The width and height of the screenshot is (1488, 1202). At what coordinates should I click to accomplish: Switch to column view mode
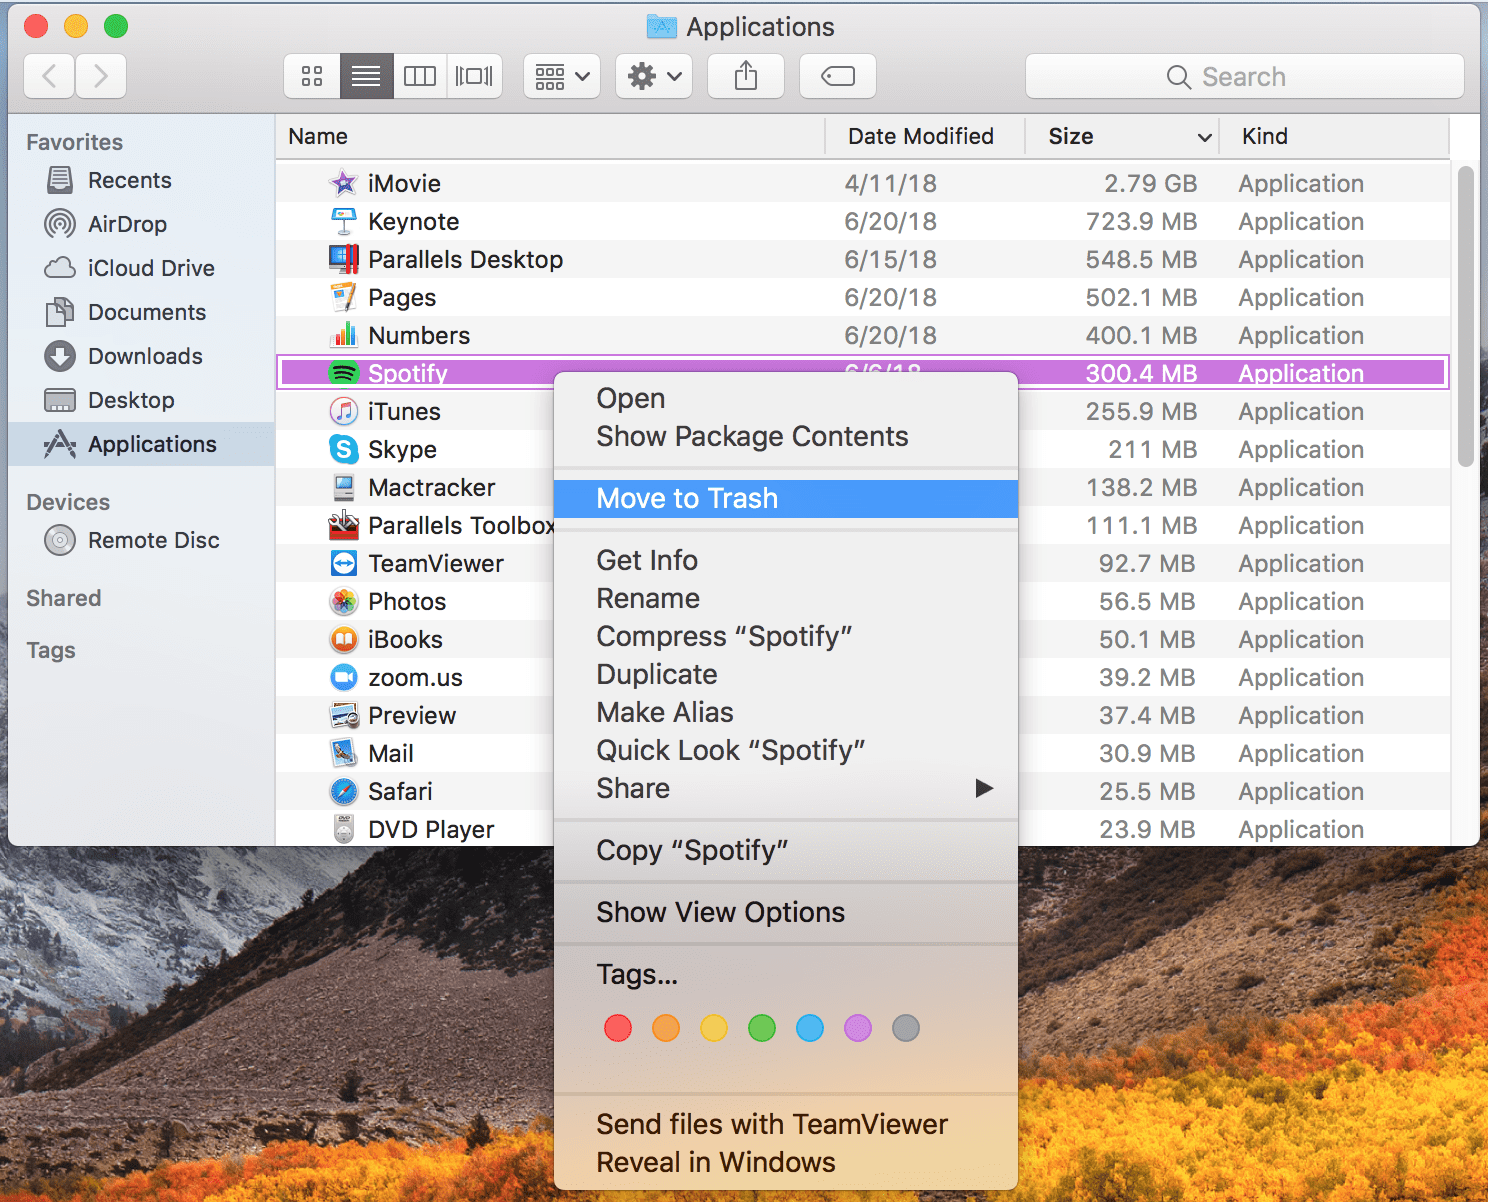(x=420, y=76)
